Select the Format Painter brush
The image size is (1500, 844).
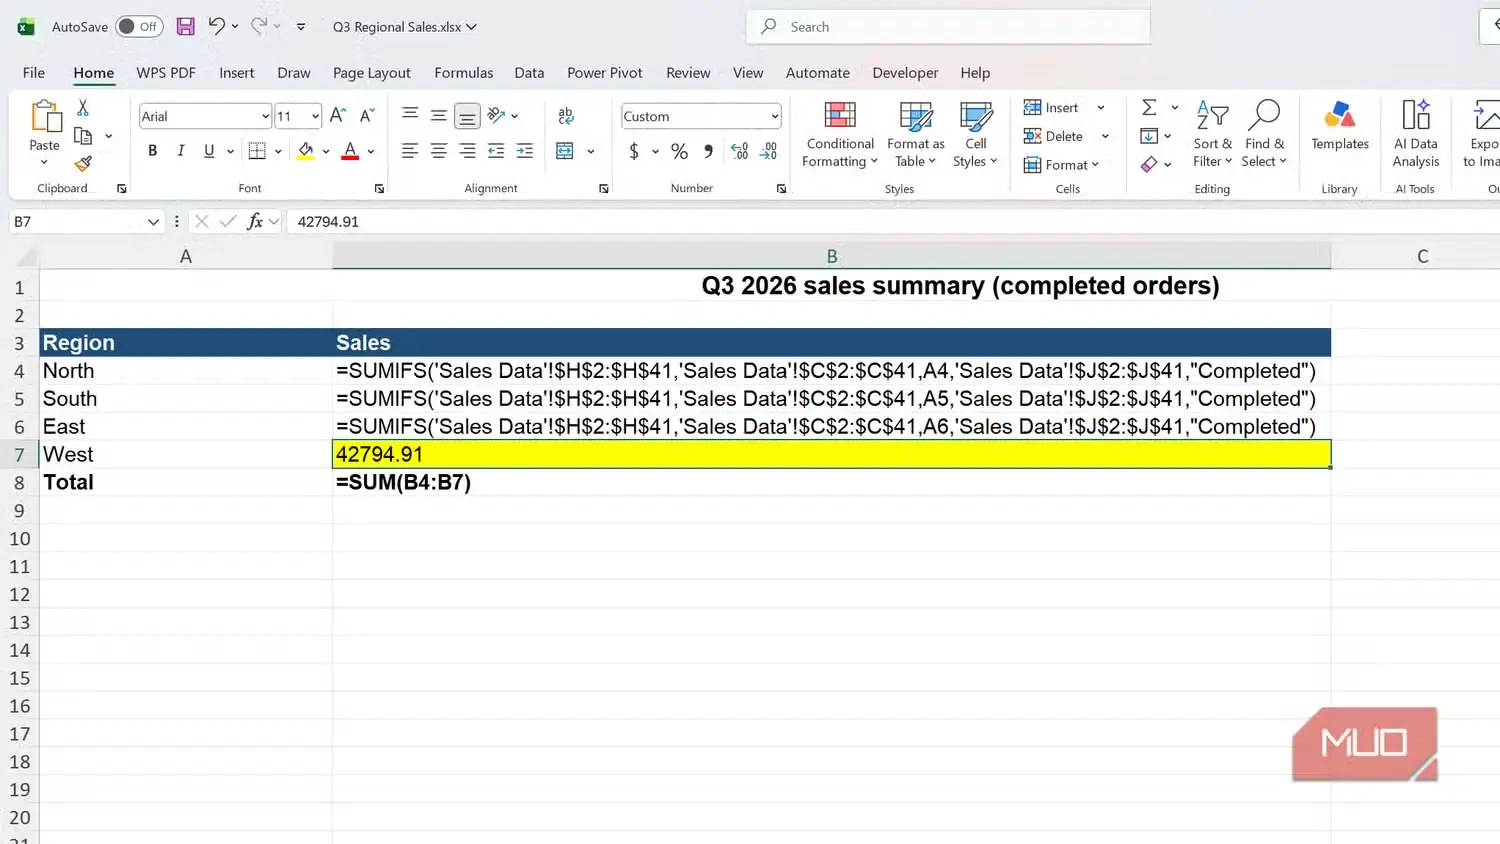[83, 163]
